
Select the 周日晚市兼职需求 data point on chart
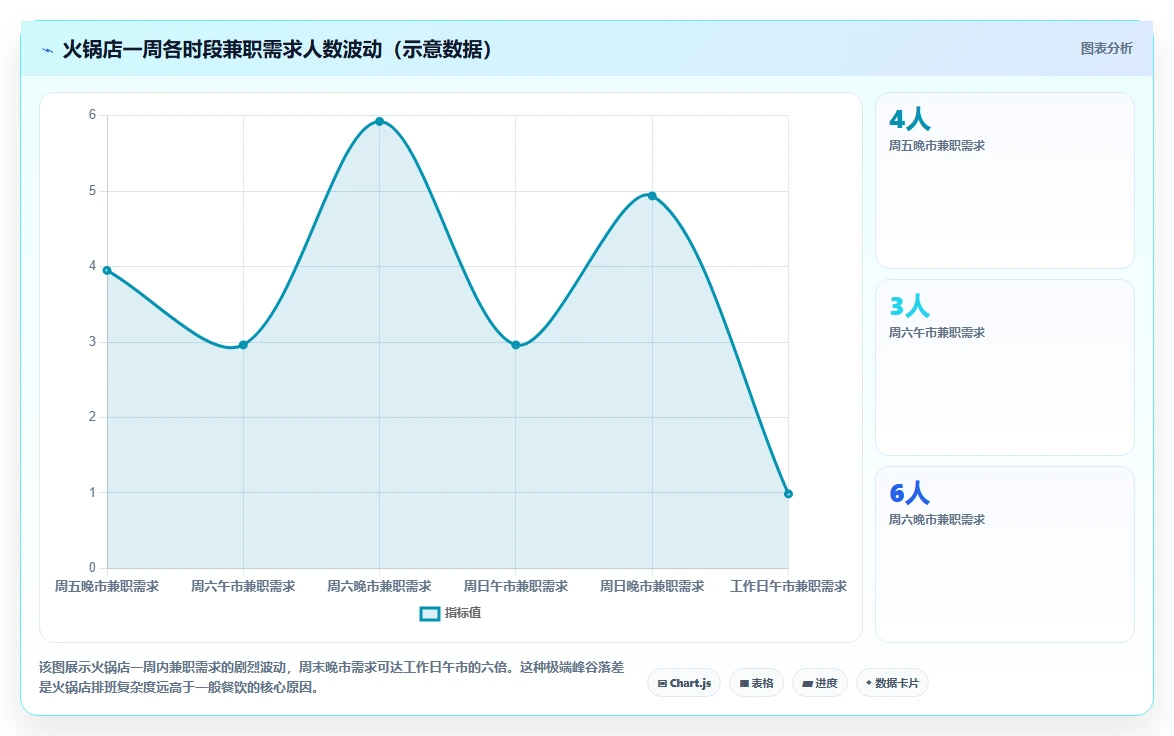coord(652,196)
